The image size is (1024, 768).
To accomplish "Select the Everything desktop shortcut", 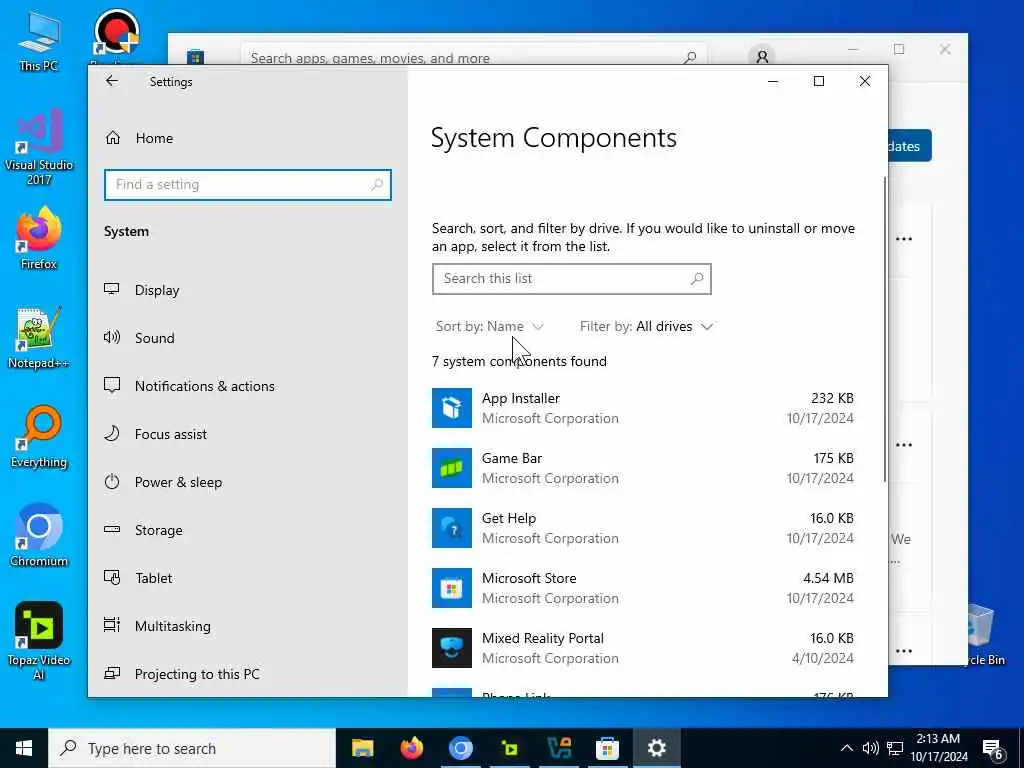I will [39, 437].
